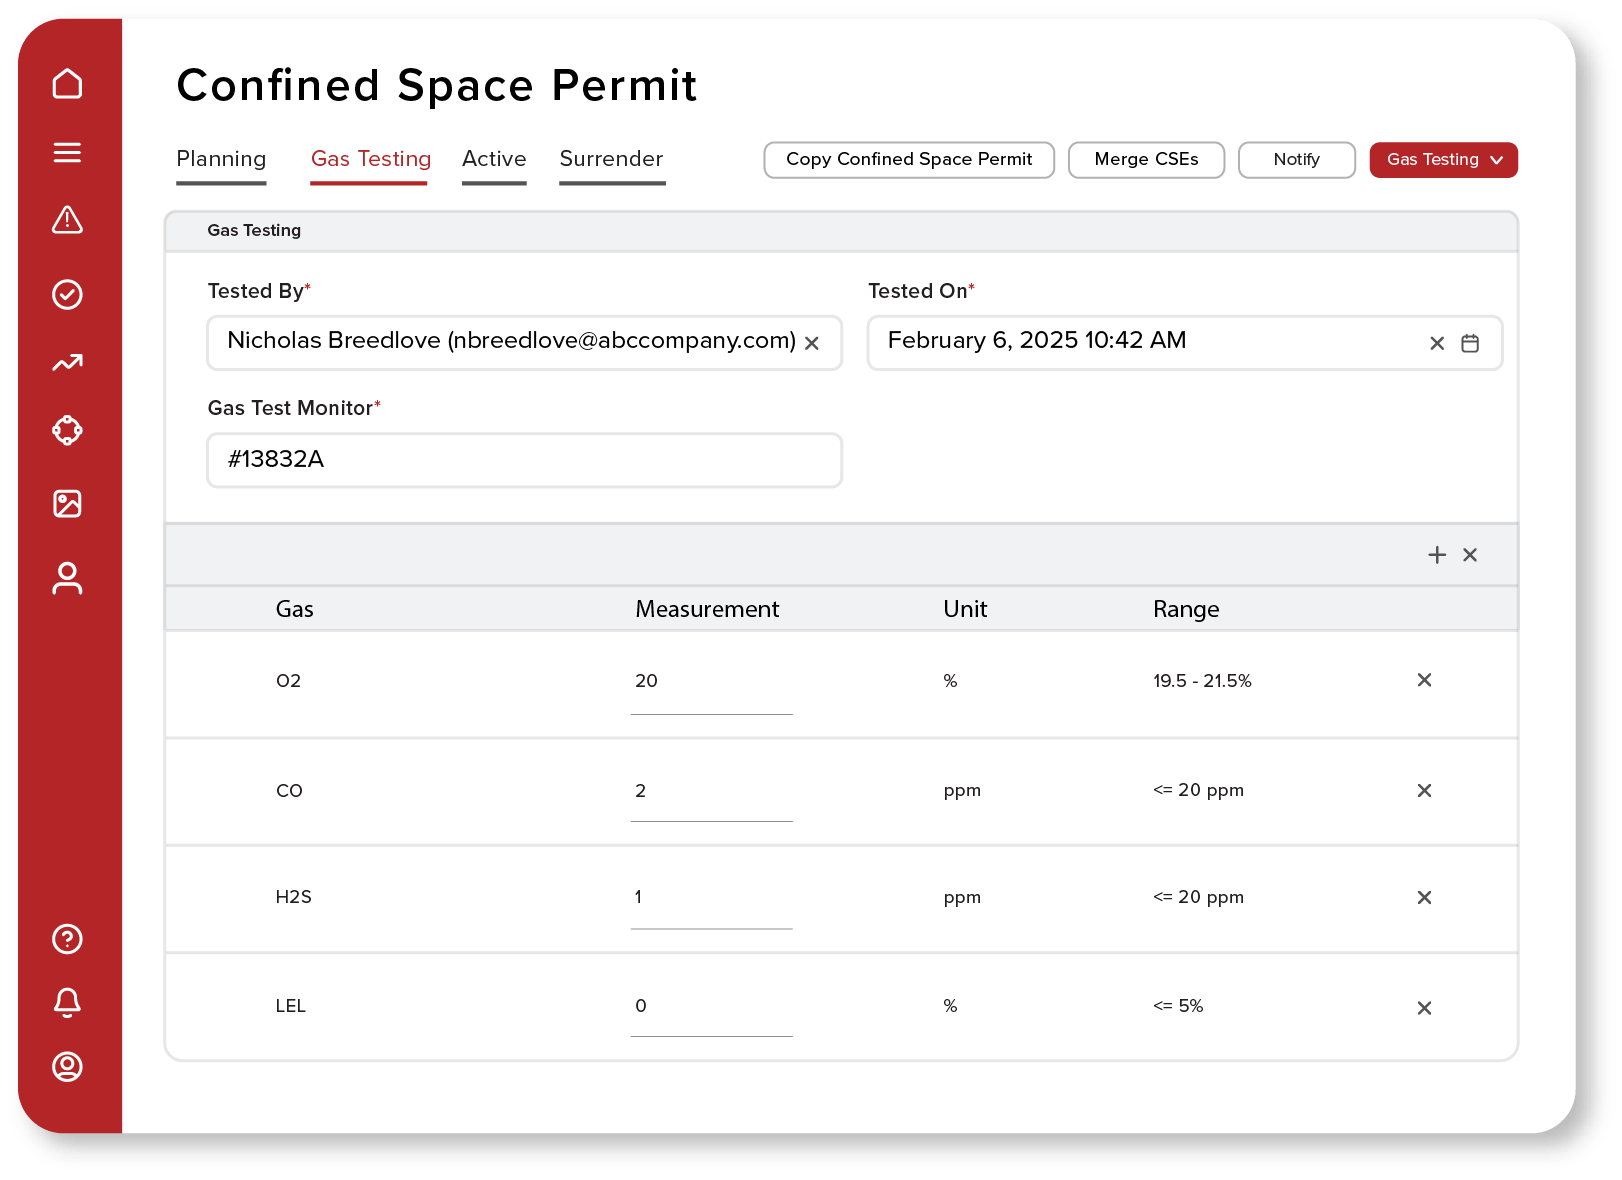Screen dimensions: 1622x1180
Task: Open the hamburger menu icon
Action: (67, 152)
